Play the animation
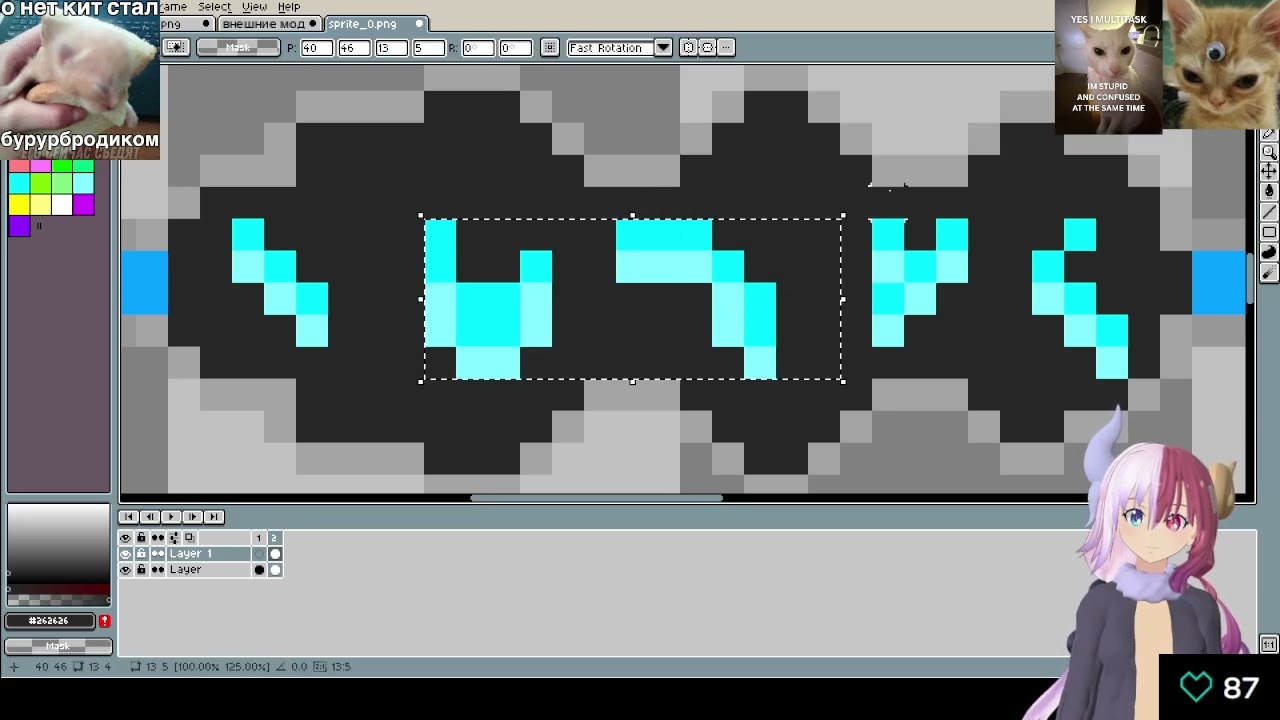Screen dimensions: 1280x720 [x=171, y=516]
